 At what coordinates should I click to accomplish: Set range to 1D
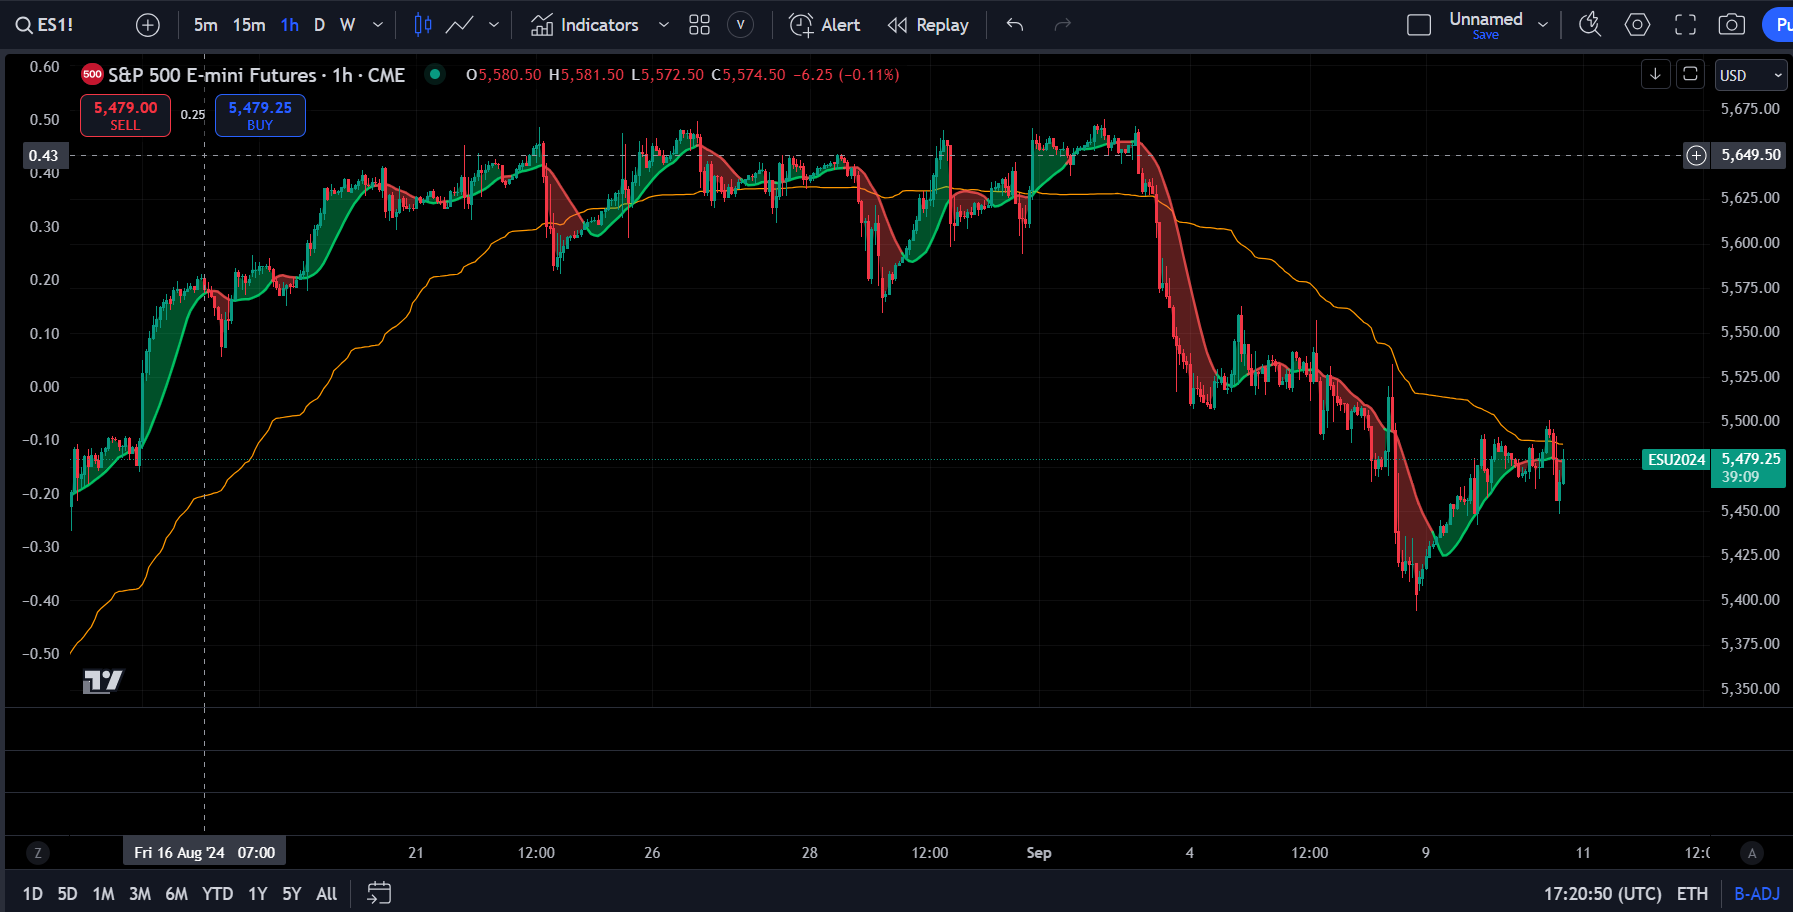33,894
